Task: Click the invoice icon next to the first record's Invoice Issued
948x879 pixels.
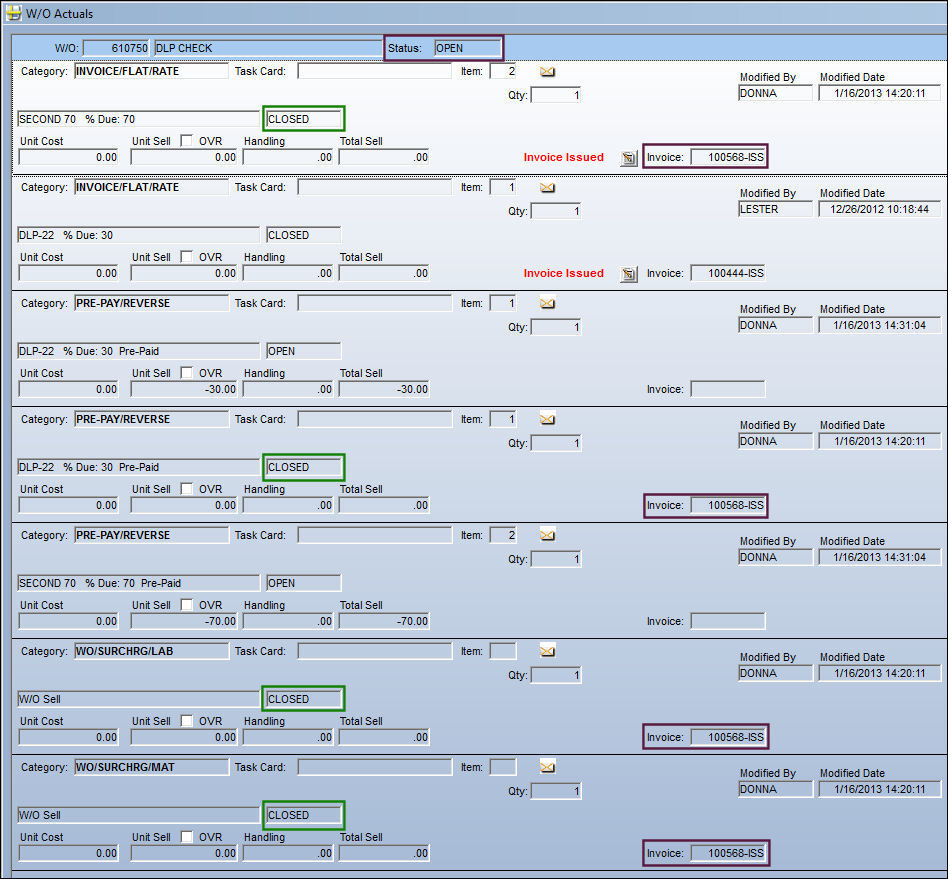Action: pyautogui.click(x=629, y=158)
